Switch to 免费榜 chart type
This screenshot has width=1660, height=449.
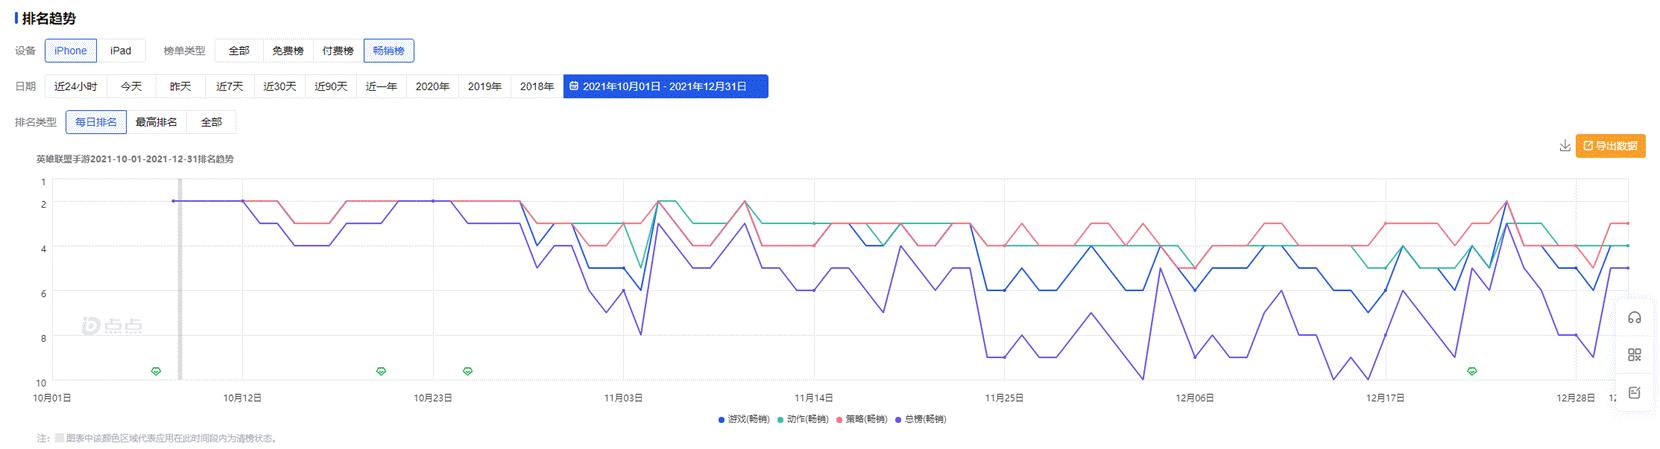pos(287,51)
